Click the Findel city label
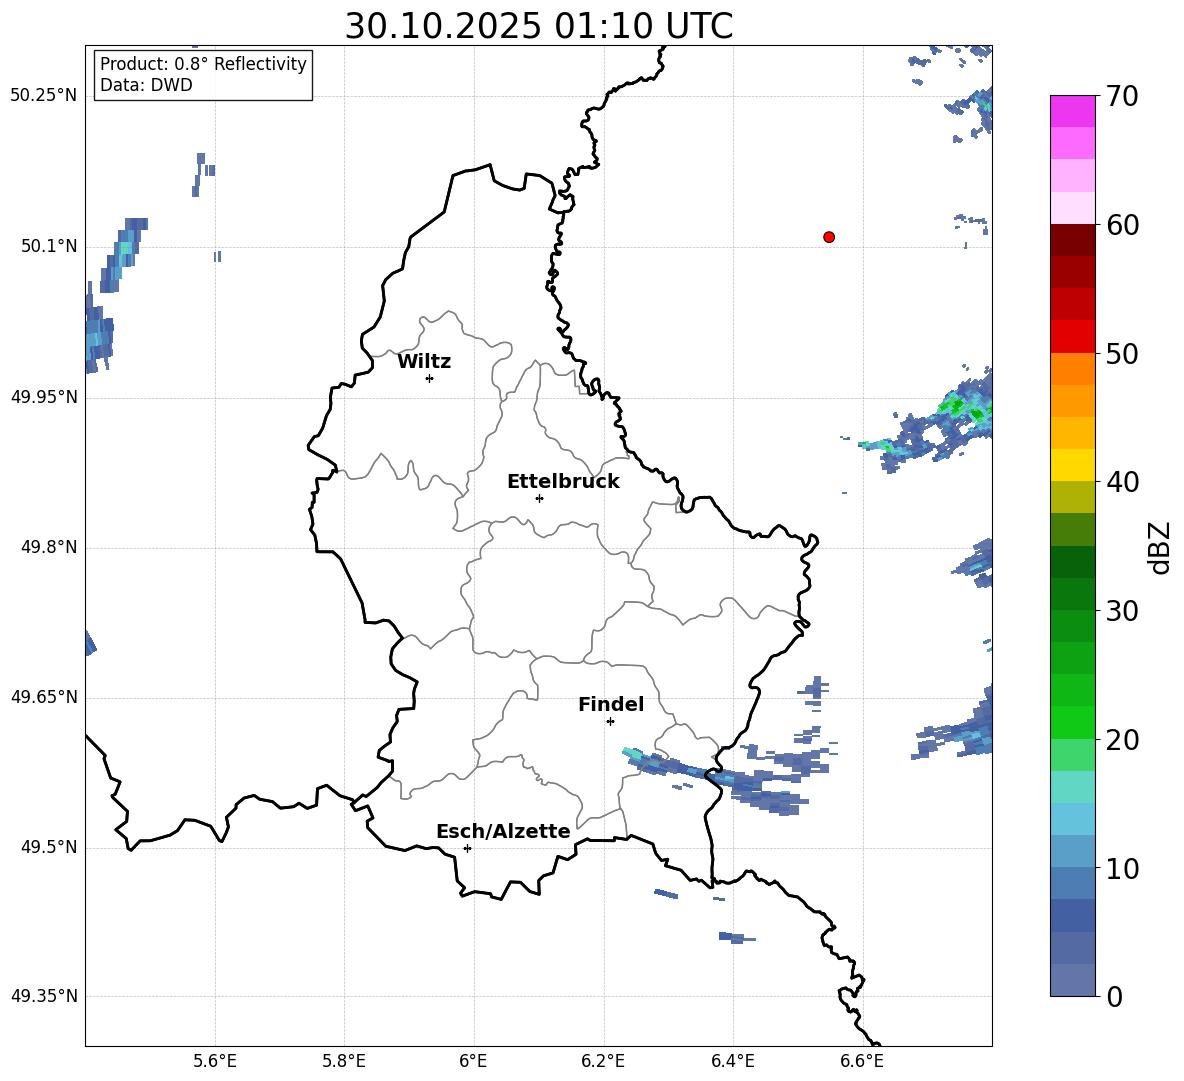Viewport: 1184px width, 1081px height. click(x=611, y=704)
